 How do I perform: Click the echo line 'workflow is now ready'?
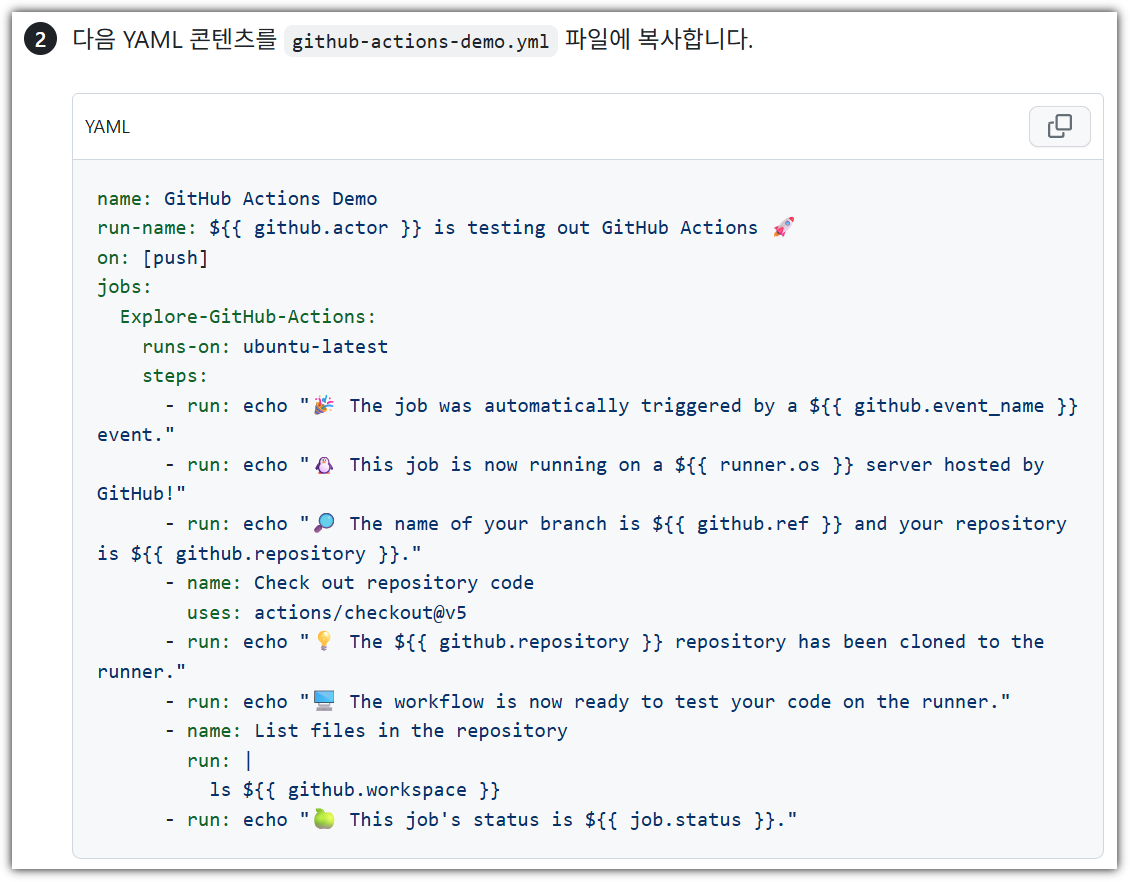coord(587,701)
